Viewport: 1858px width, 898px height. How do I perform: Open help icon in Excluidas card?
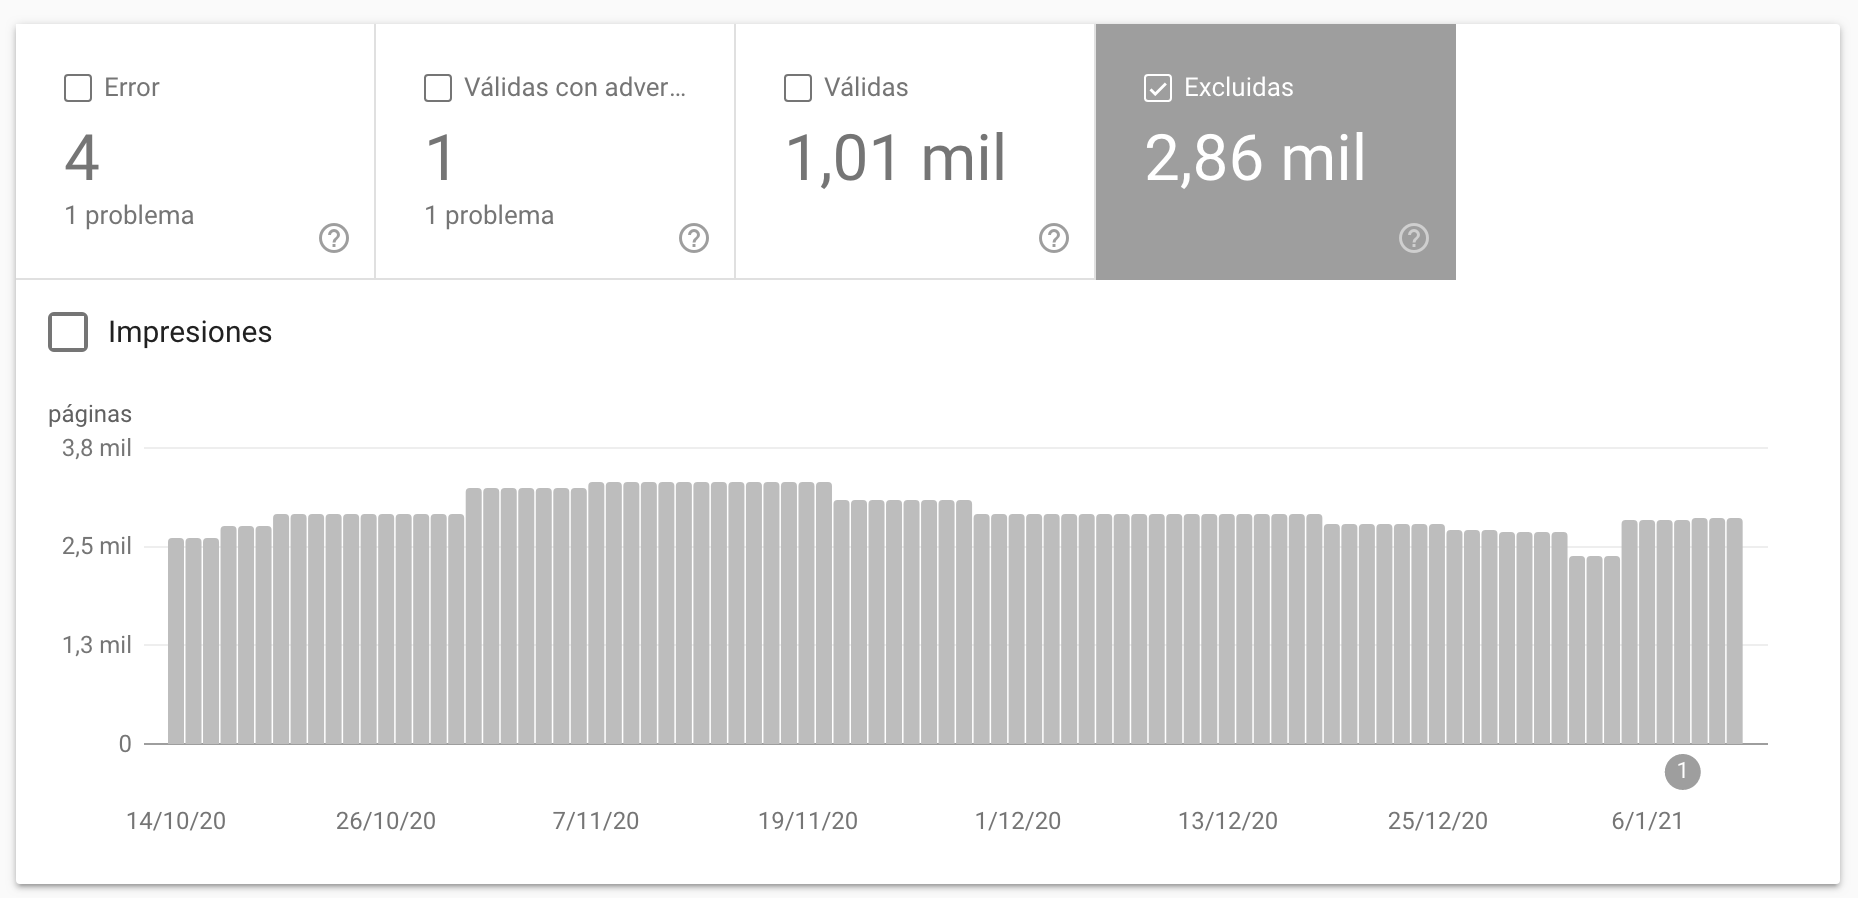coord(1414,238)
